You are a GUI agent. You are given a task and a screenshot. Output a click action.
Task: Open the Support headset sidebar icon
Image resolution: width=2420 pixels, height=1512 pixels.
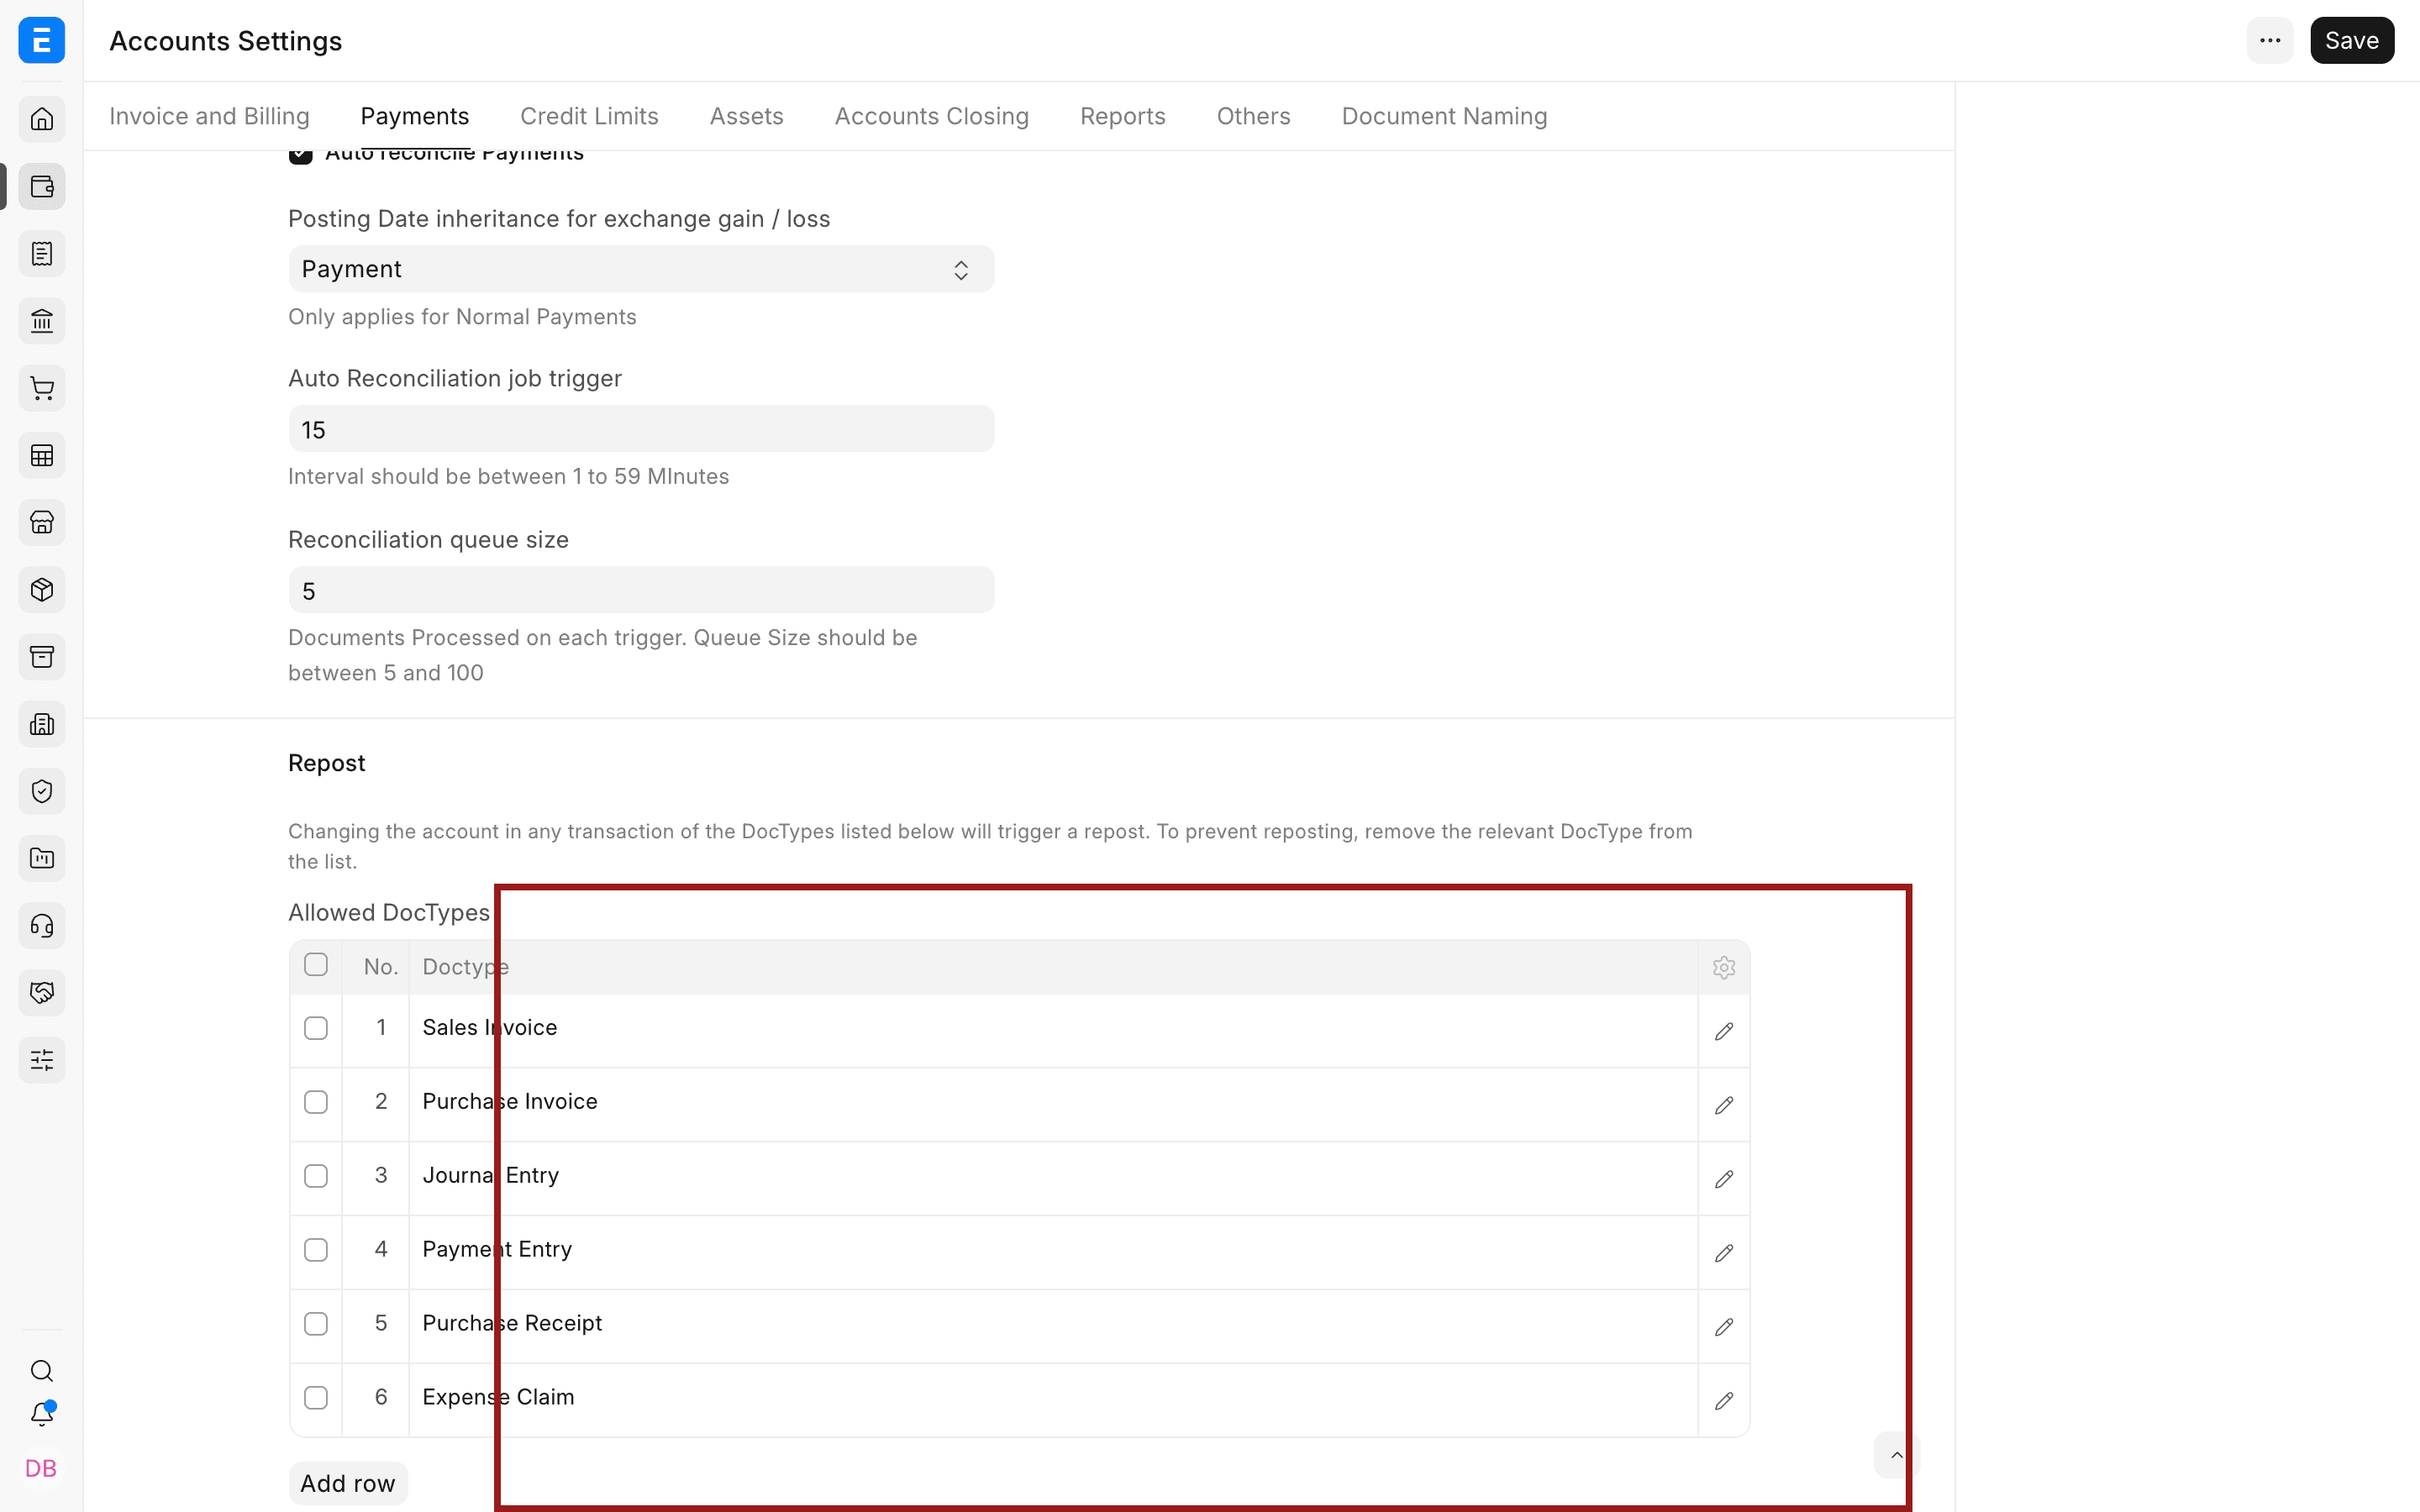tap(41, 925)
